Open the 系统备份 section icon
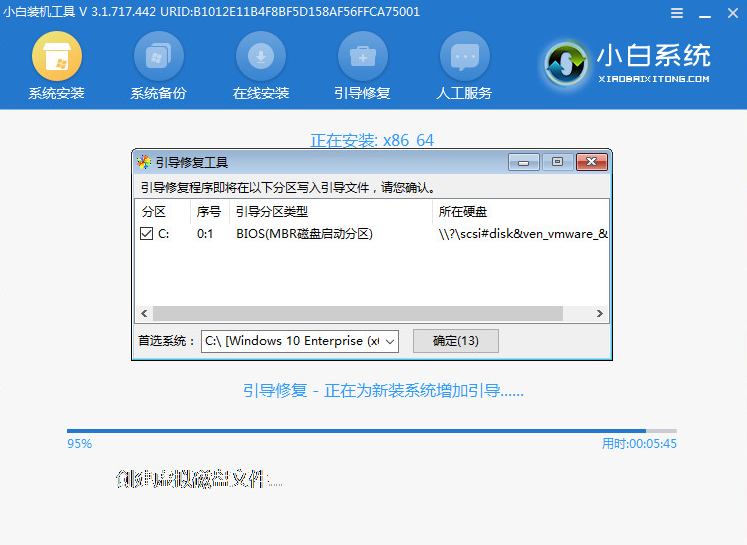 click(x=159, y=56)
